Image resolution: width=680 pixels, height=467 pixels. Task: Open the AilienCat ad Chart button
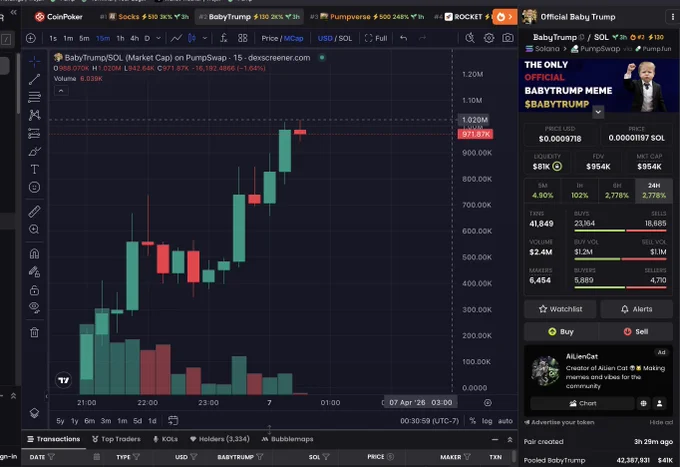click(582, 403)
